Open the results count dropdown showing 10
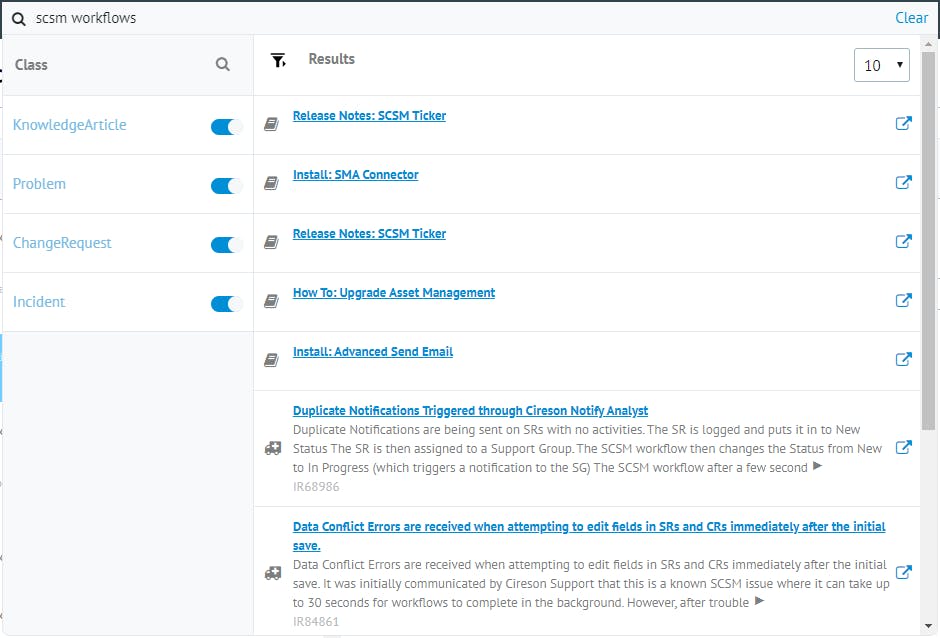Screen dimensions: 940x638 [x=881, y=65]
